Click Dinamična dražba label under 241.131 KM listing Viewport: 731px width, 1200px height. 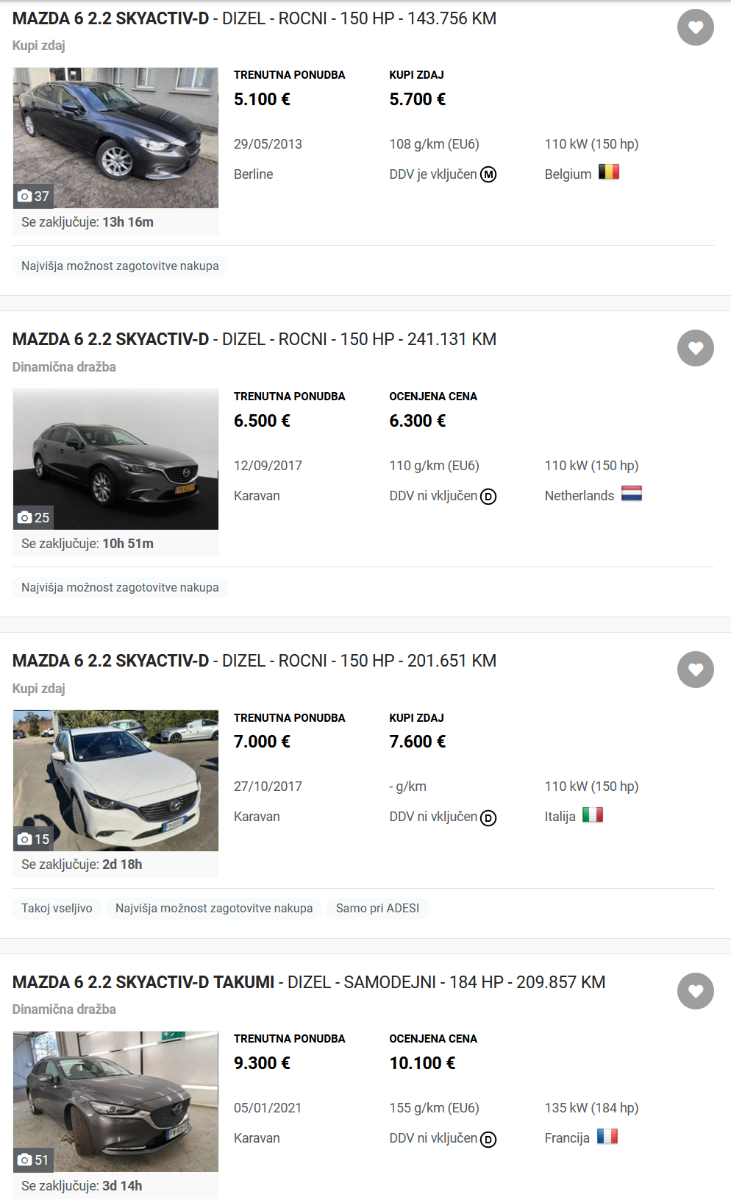pyautogui.click(x=64, y=367)
